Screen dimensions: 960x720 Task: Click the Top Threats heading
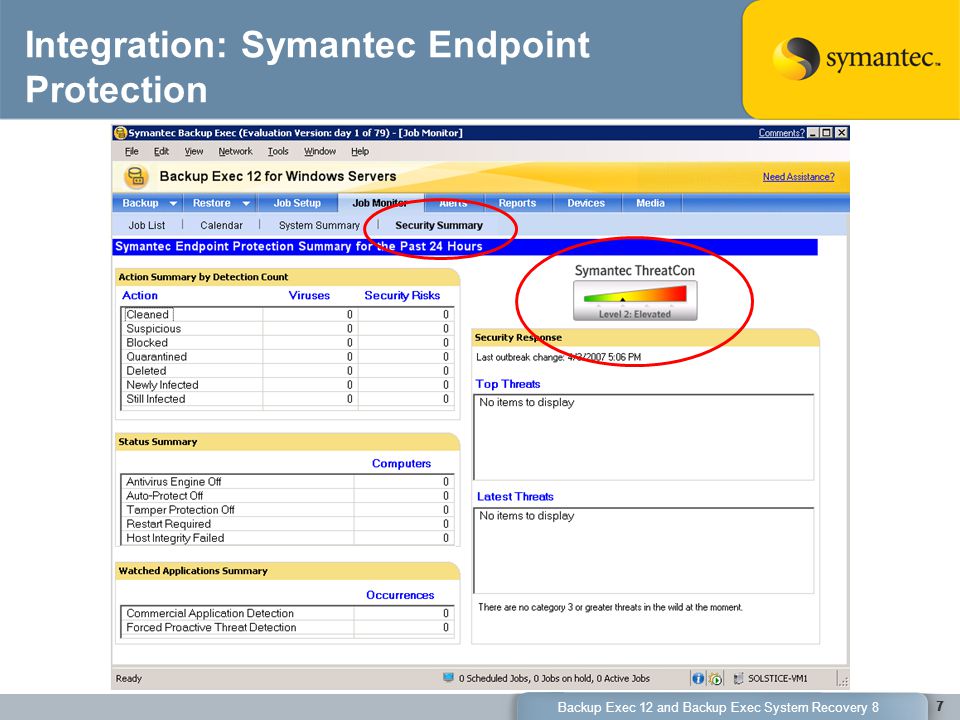[508, 384]
